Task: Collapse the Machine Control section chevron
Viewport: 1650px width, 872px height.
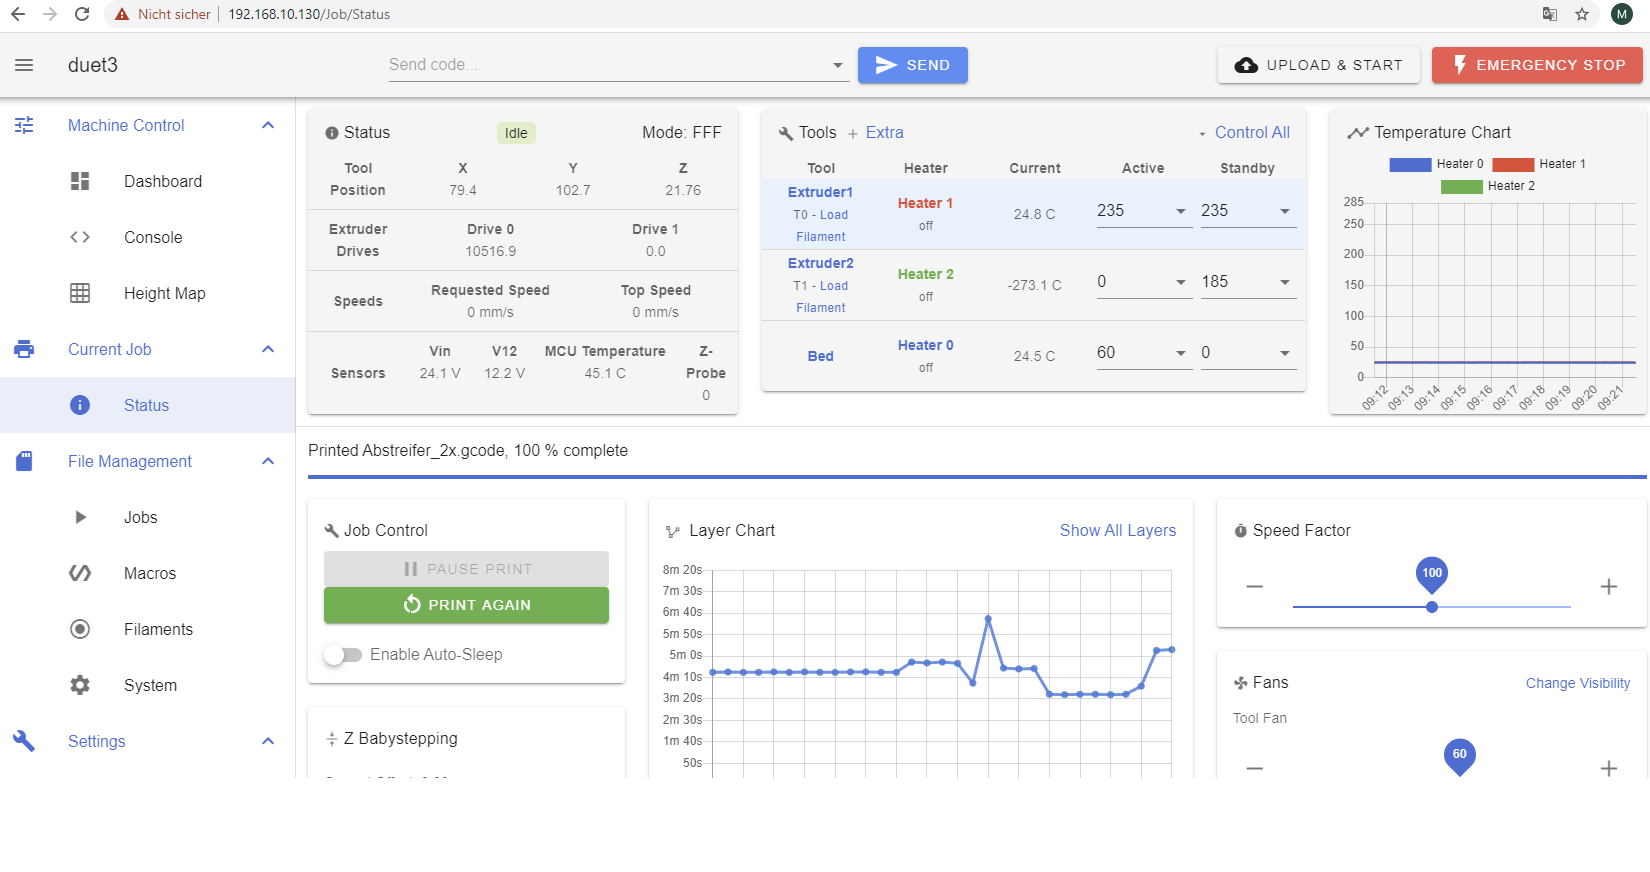Action: click(268, 125)
